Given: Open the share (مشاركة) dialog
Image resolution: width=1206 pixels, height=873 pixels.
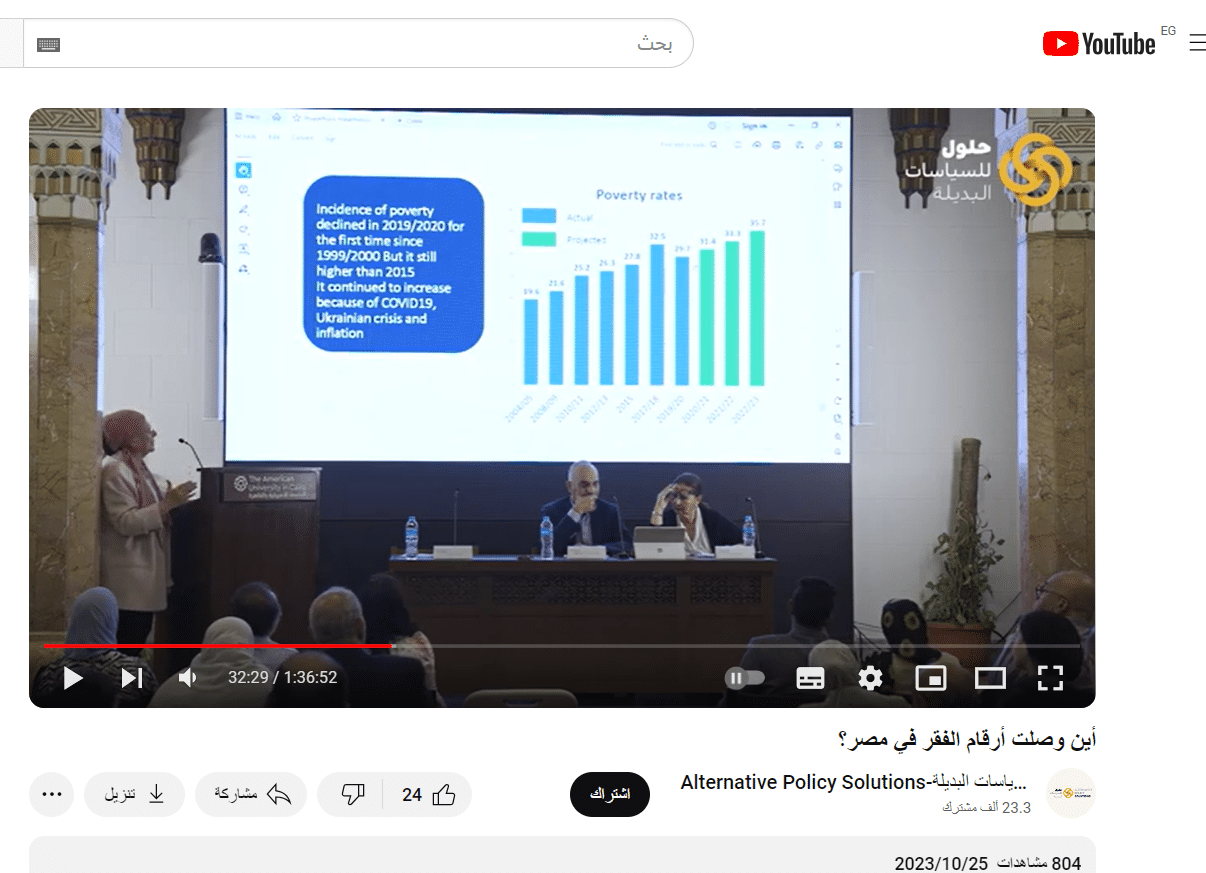Looking at the screenshot, I should 251,795.
